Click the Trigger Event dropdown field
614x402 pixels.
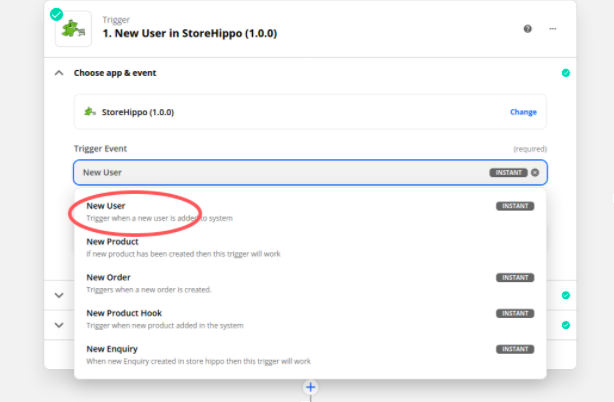310,173
